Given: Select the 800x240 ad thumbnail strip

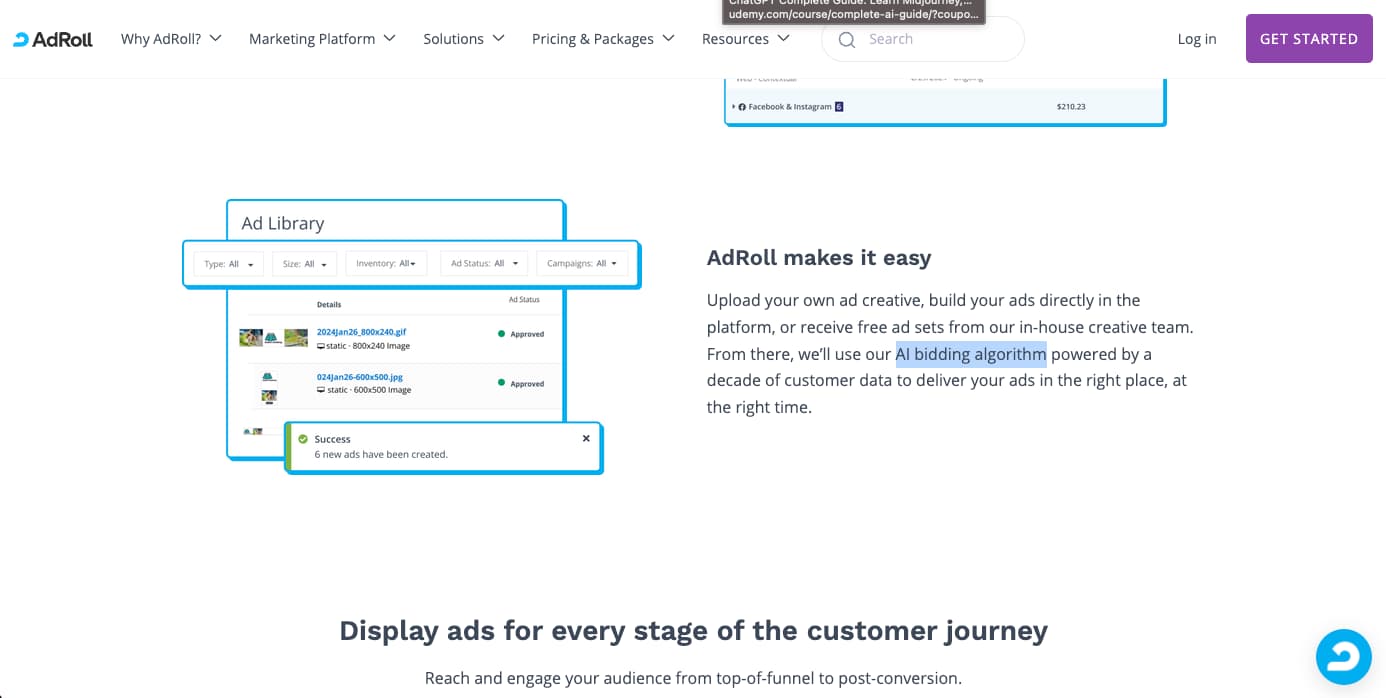Looking at the screenshot, I should click(x=273, y=338).
